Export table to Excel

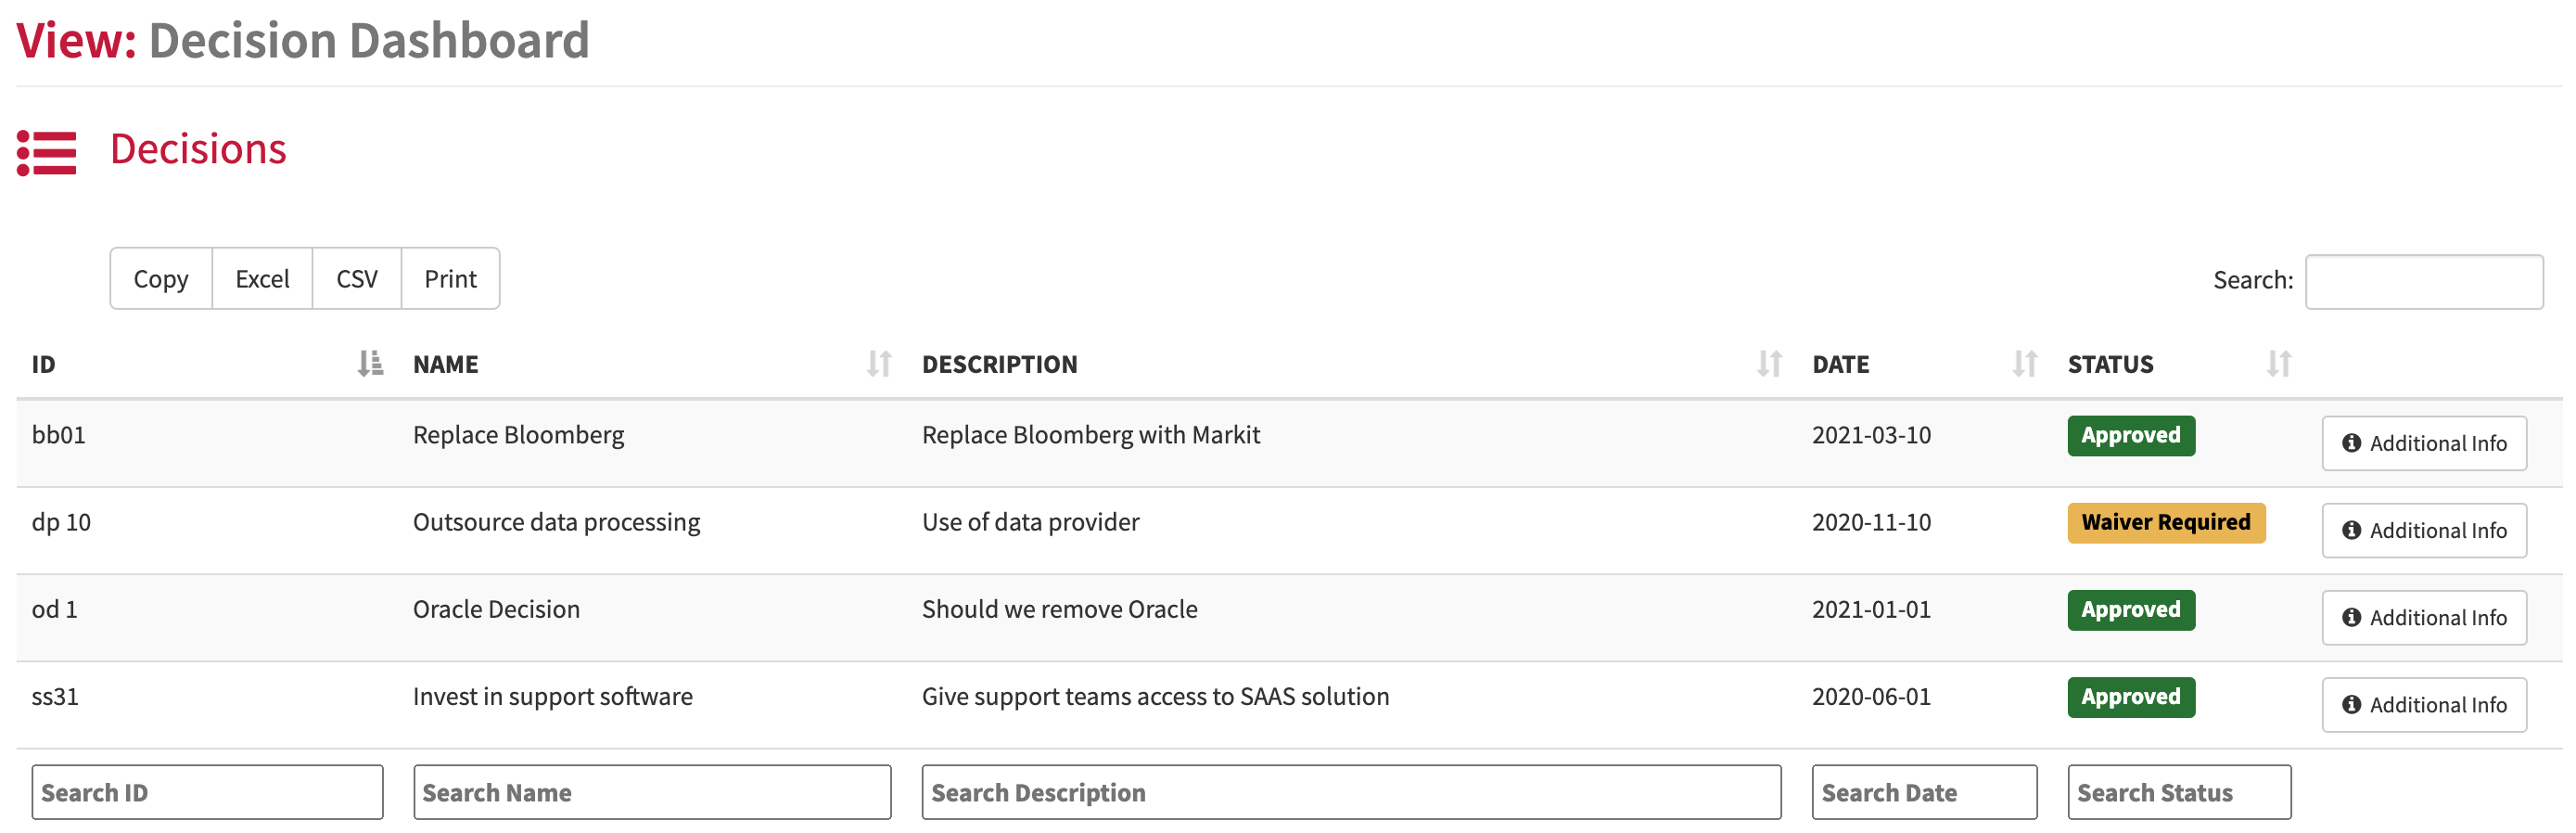[262, 279]
